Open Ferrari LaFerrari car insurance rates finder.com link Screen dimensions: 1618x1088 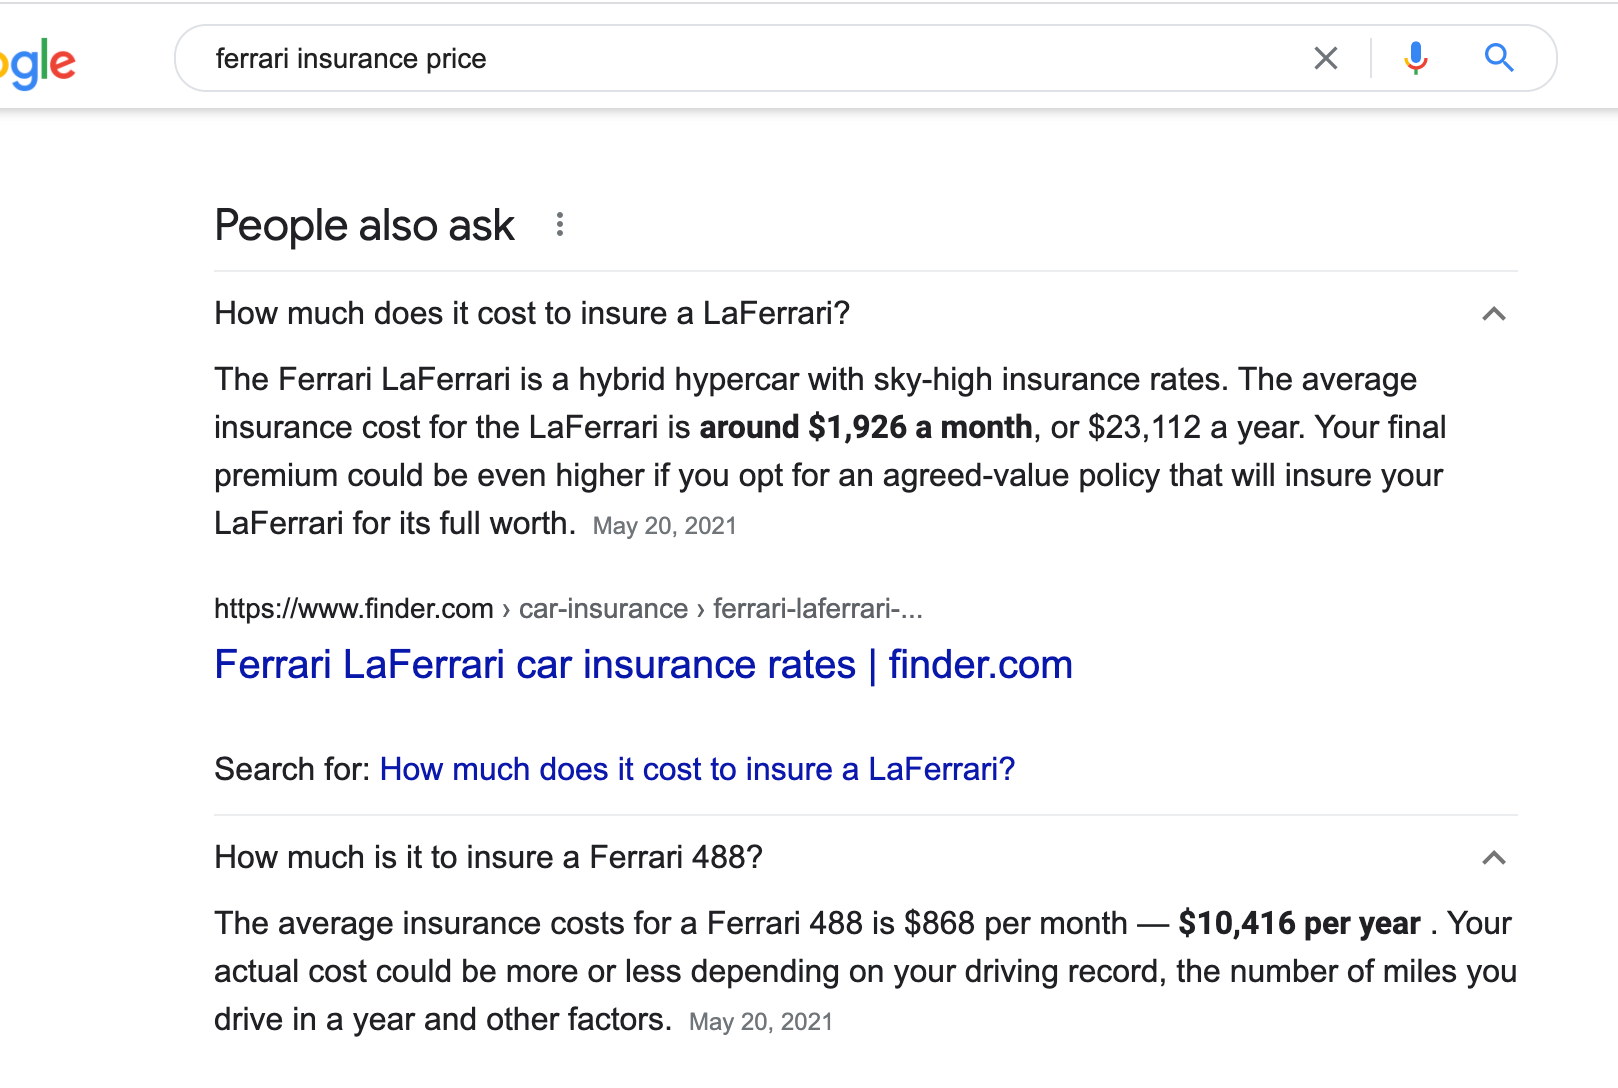click(x=644, y=665)
